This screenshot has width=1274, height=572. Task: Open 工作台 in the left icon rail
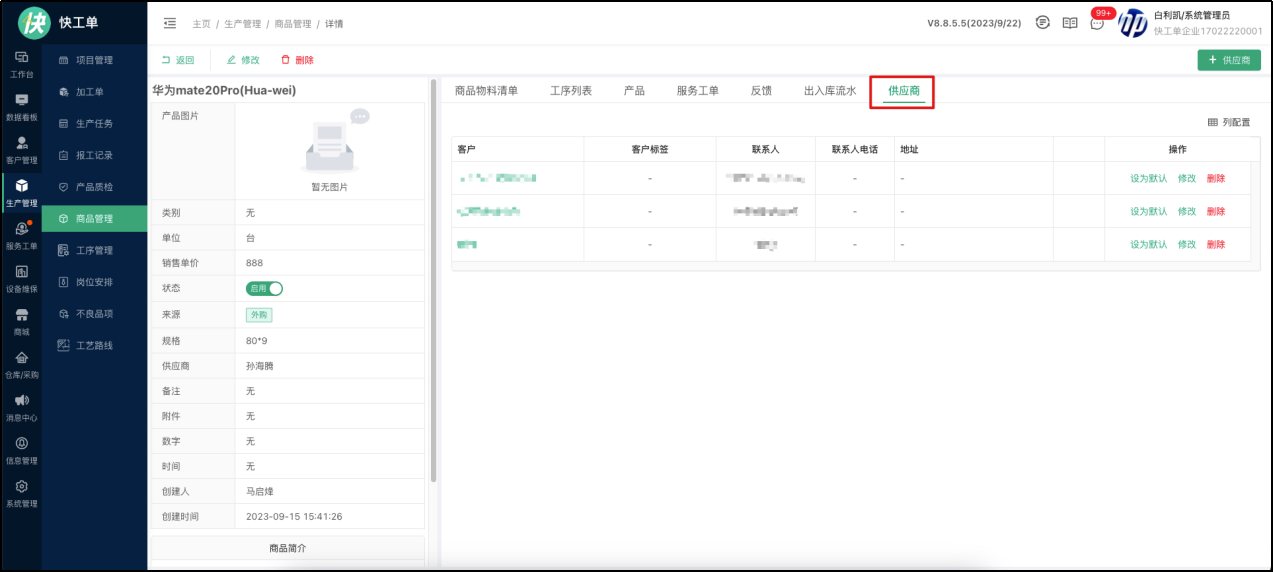[x=21, y=64]
